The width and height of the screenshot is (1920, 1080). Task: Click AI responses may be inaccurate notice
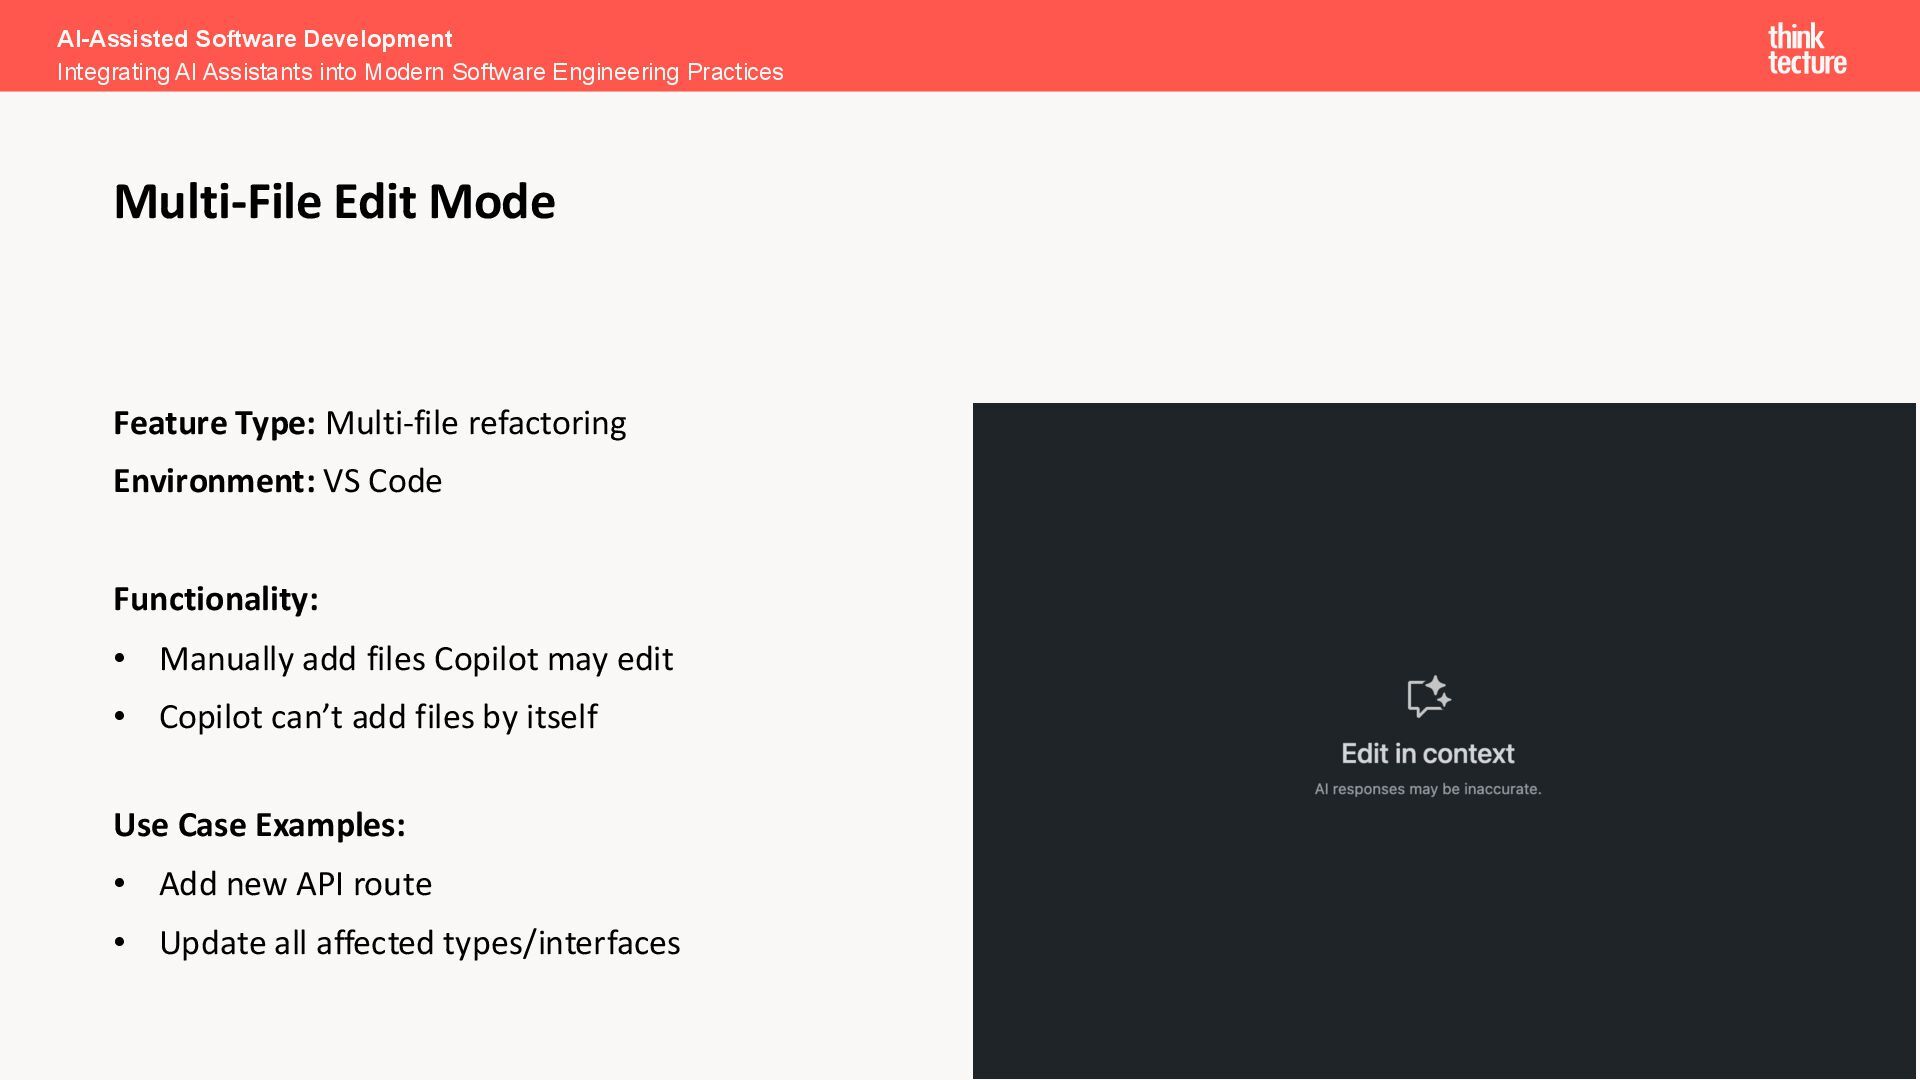[1427, 789]
